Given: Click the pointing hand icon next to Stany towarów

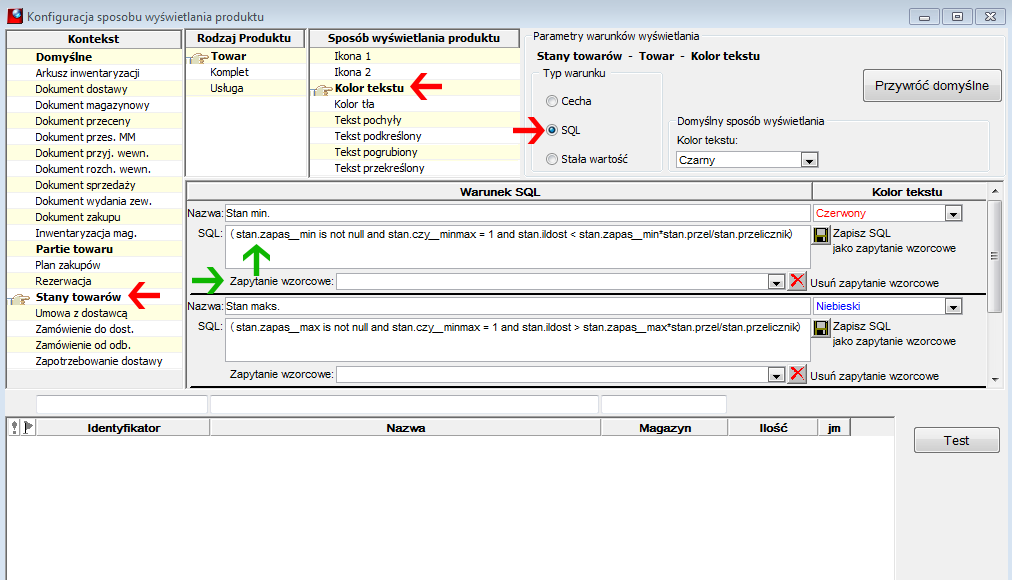Looking at the screenshot, I should [x=21, y=298].
